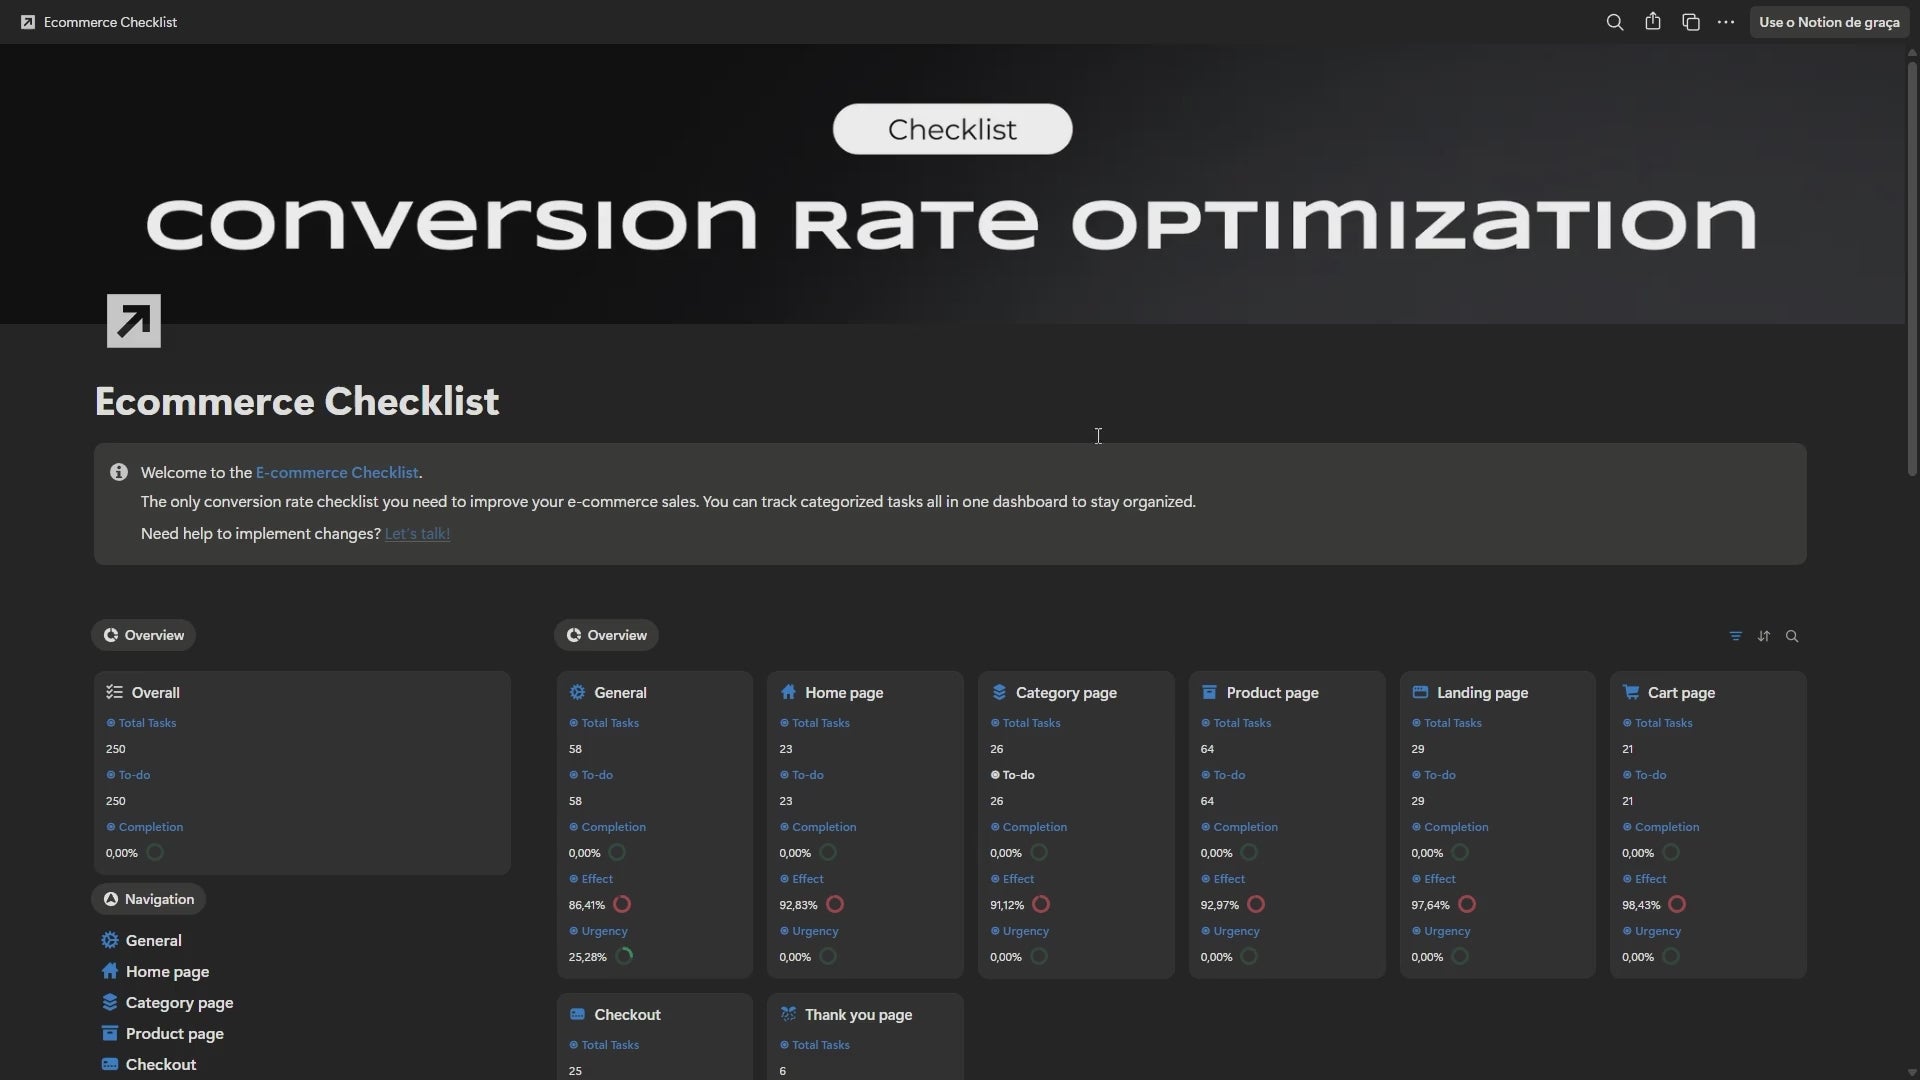1920x1080 pixels.
Task: Click the scrollbar down arrow
Action: pyautogui.click(x=1912, y=1072)
